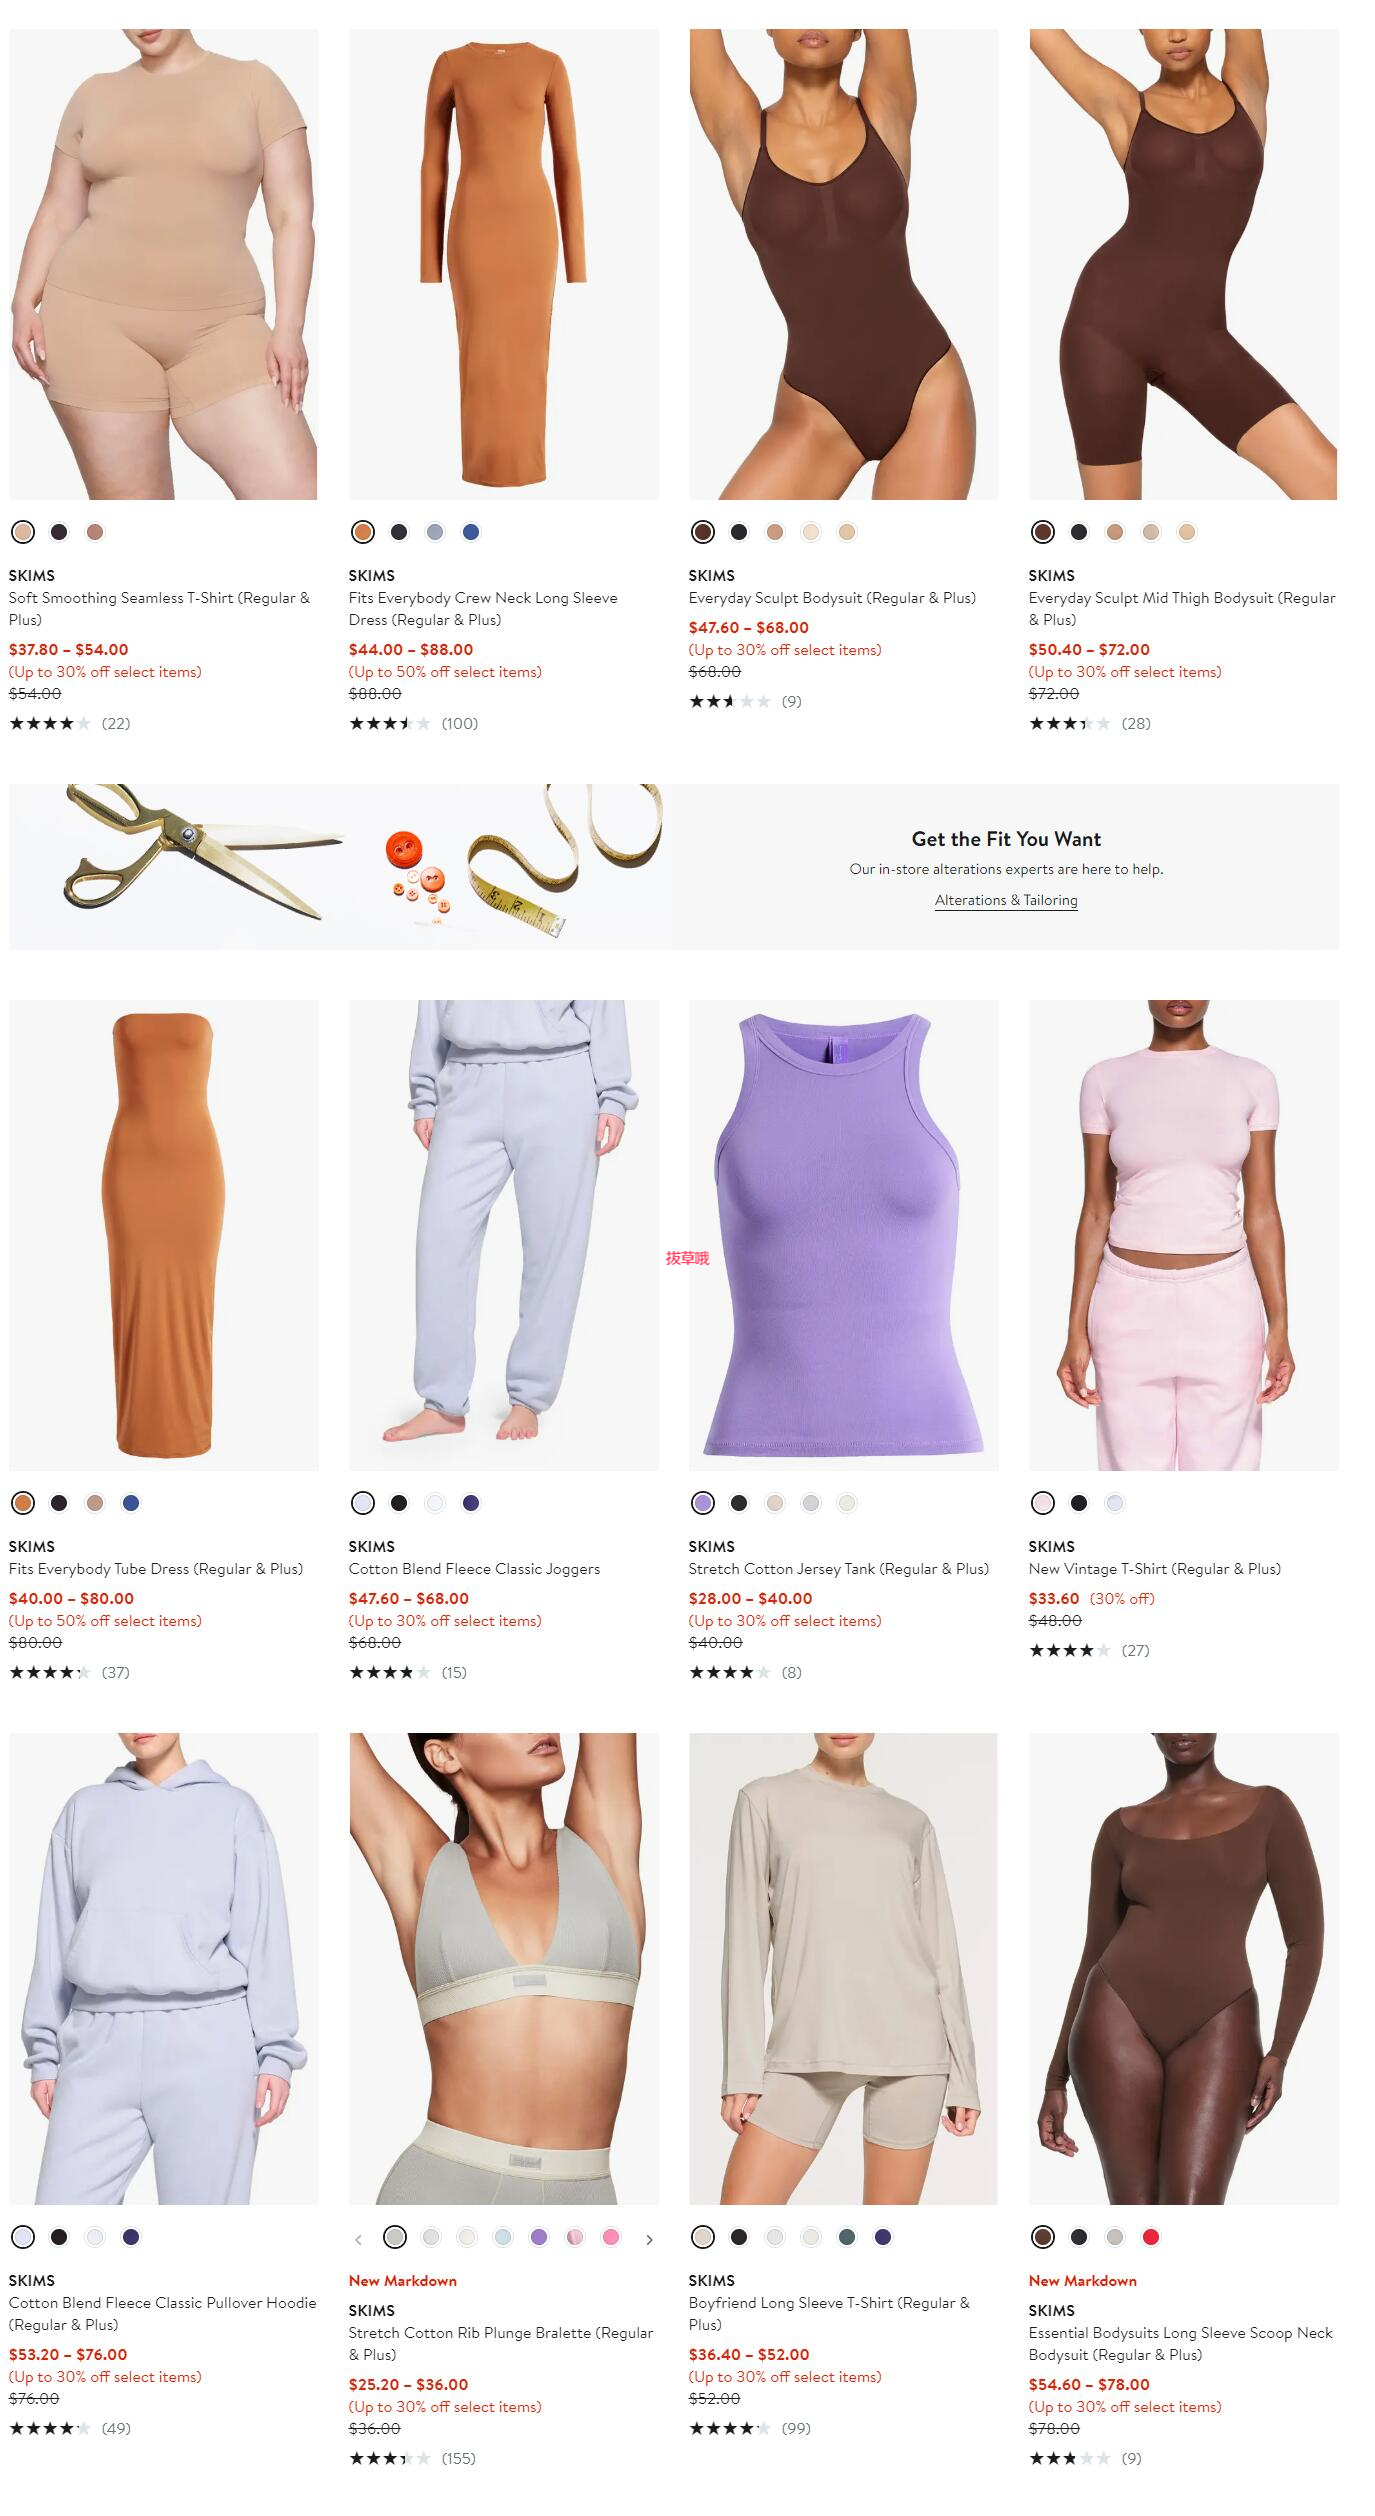Viewport: 1375px width, 2516px height.
Task: Click the Get the Fit You Want banner
Action: point(674,867)
